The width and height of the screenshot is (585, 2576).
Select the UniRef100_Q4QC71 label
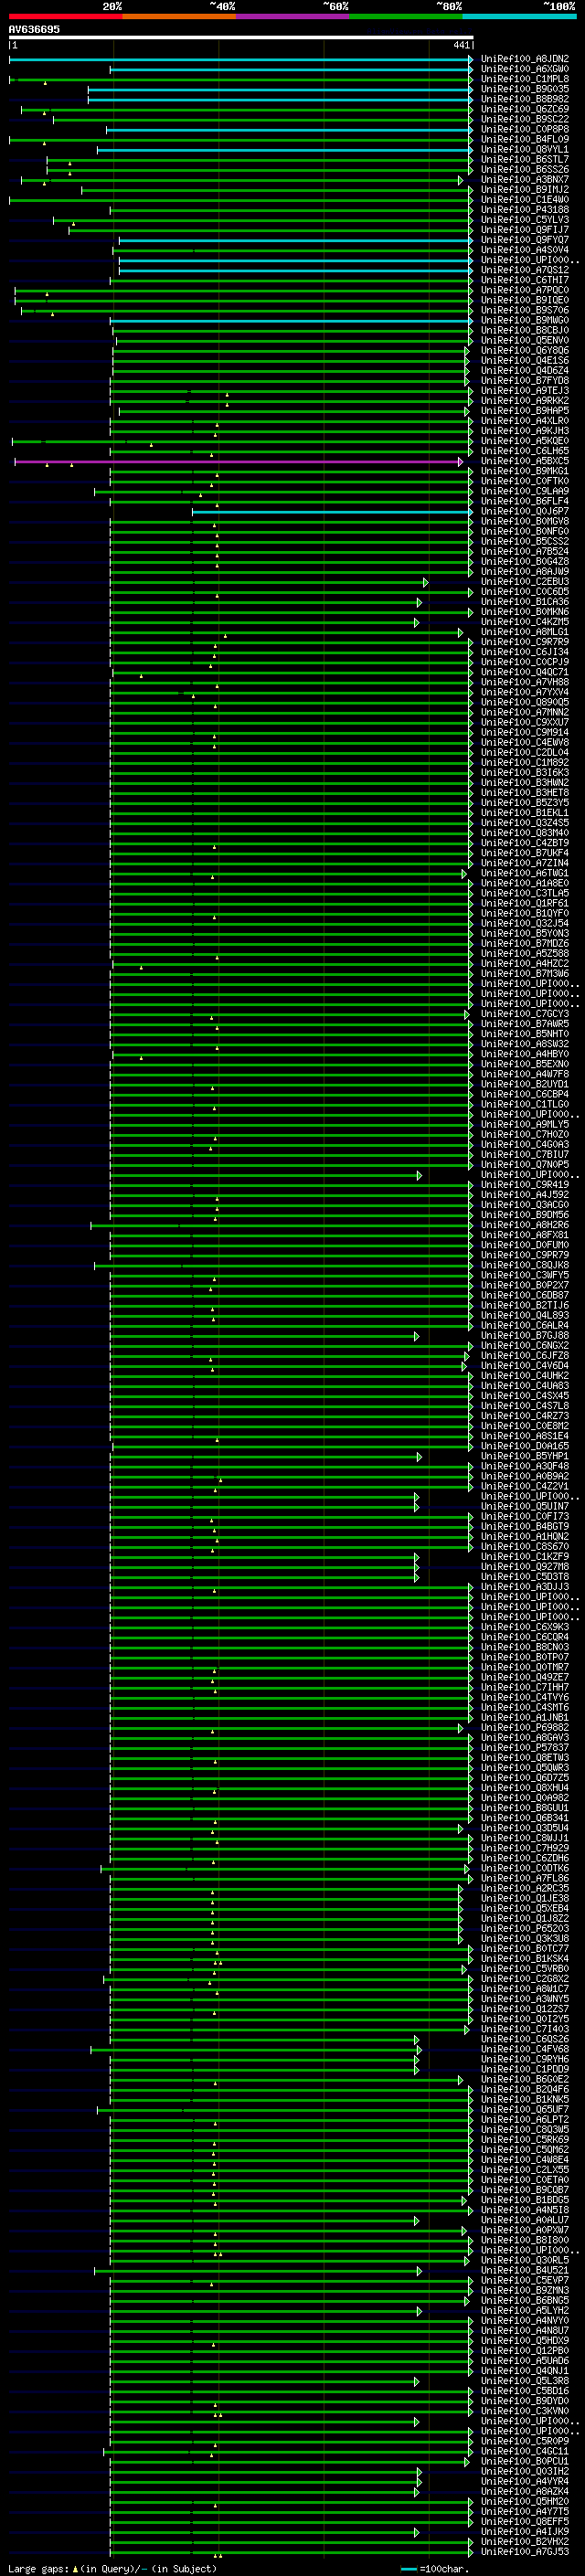tap(525, 672)
